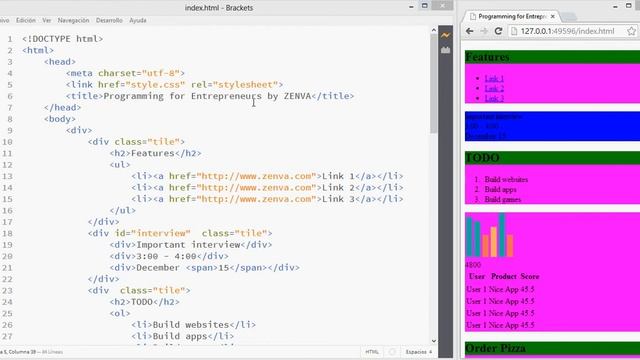The width and height of the screenshot is (640, 360).
Task: Click the editor vertical scrollbar thumb
Action: (433, 83)
